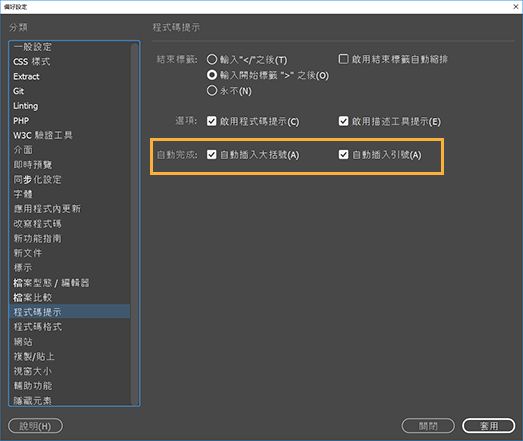Image resolution: width=523 pixels, height=441 pixels.
Task: Open the 輔助功能 category
Action: point(70,386)
